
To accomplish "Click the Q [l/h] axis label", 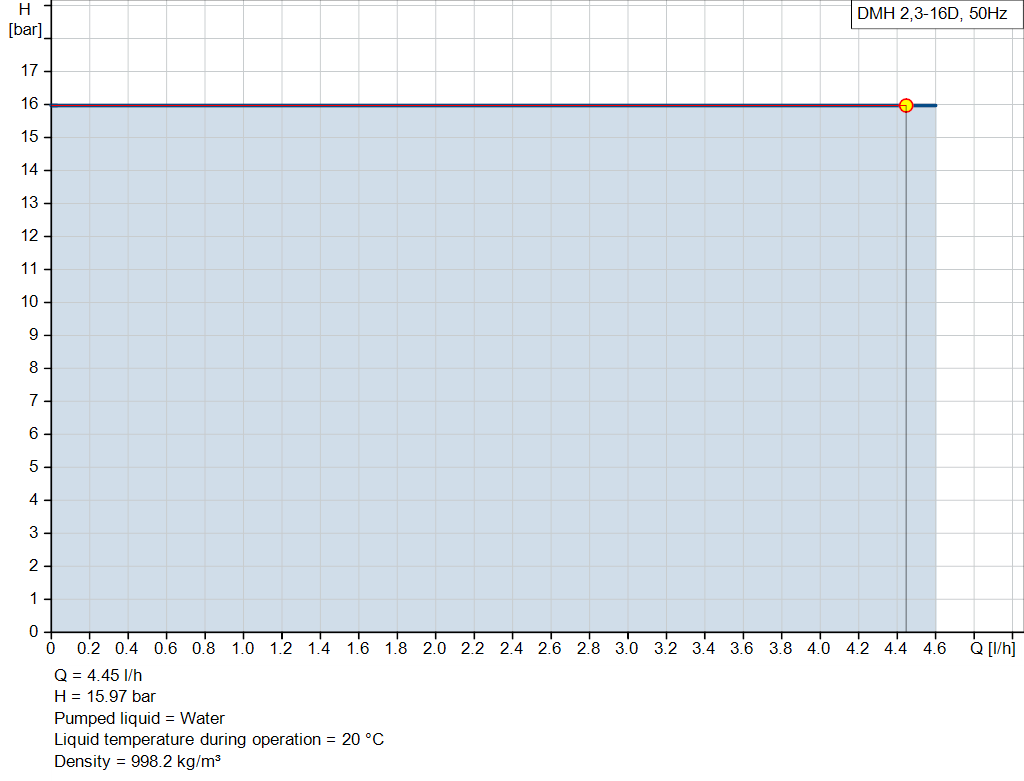I will [993, 648].
